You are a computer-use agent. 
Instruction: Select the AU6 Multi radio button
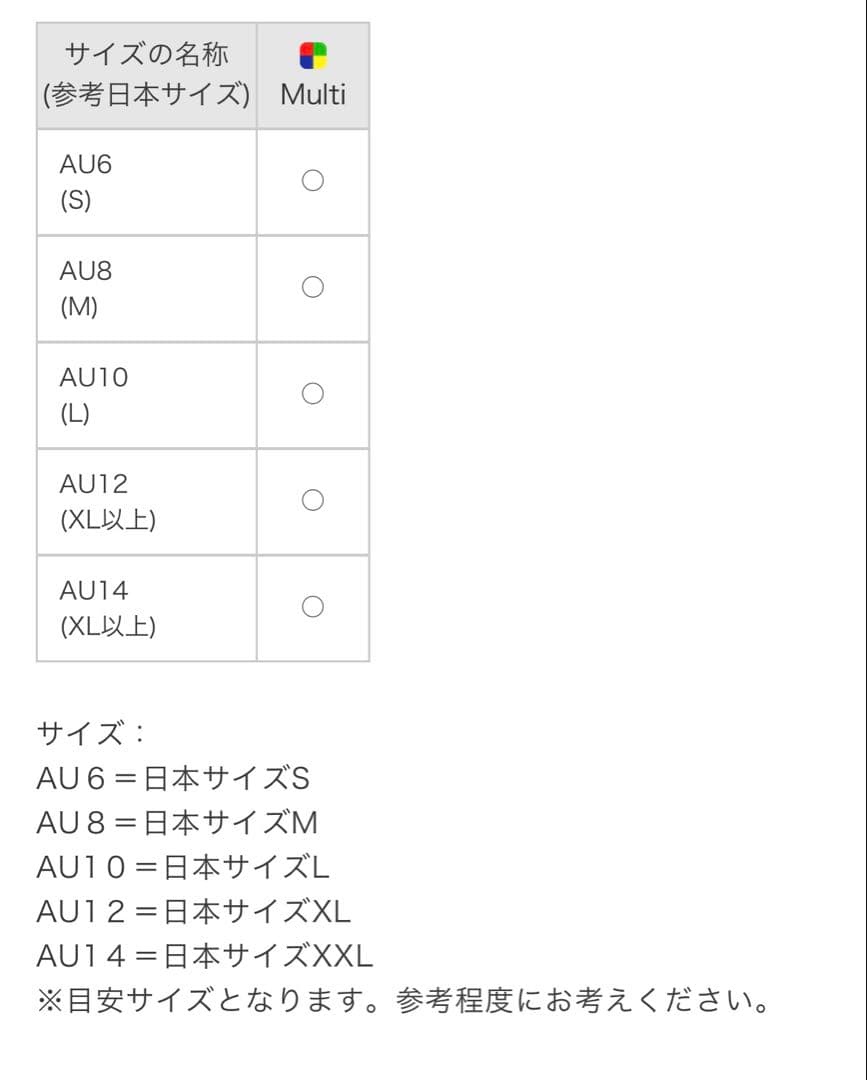pos(313,181)
